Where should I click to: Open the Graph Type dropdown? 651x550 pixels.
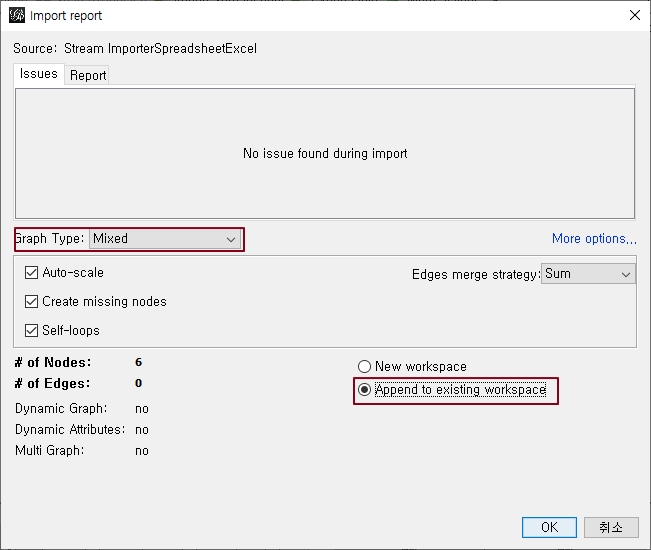click(x=165, y=239)
